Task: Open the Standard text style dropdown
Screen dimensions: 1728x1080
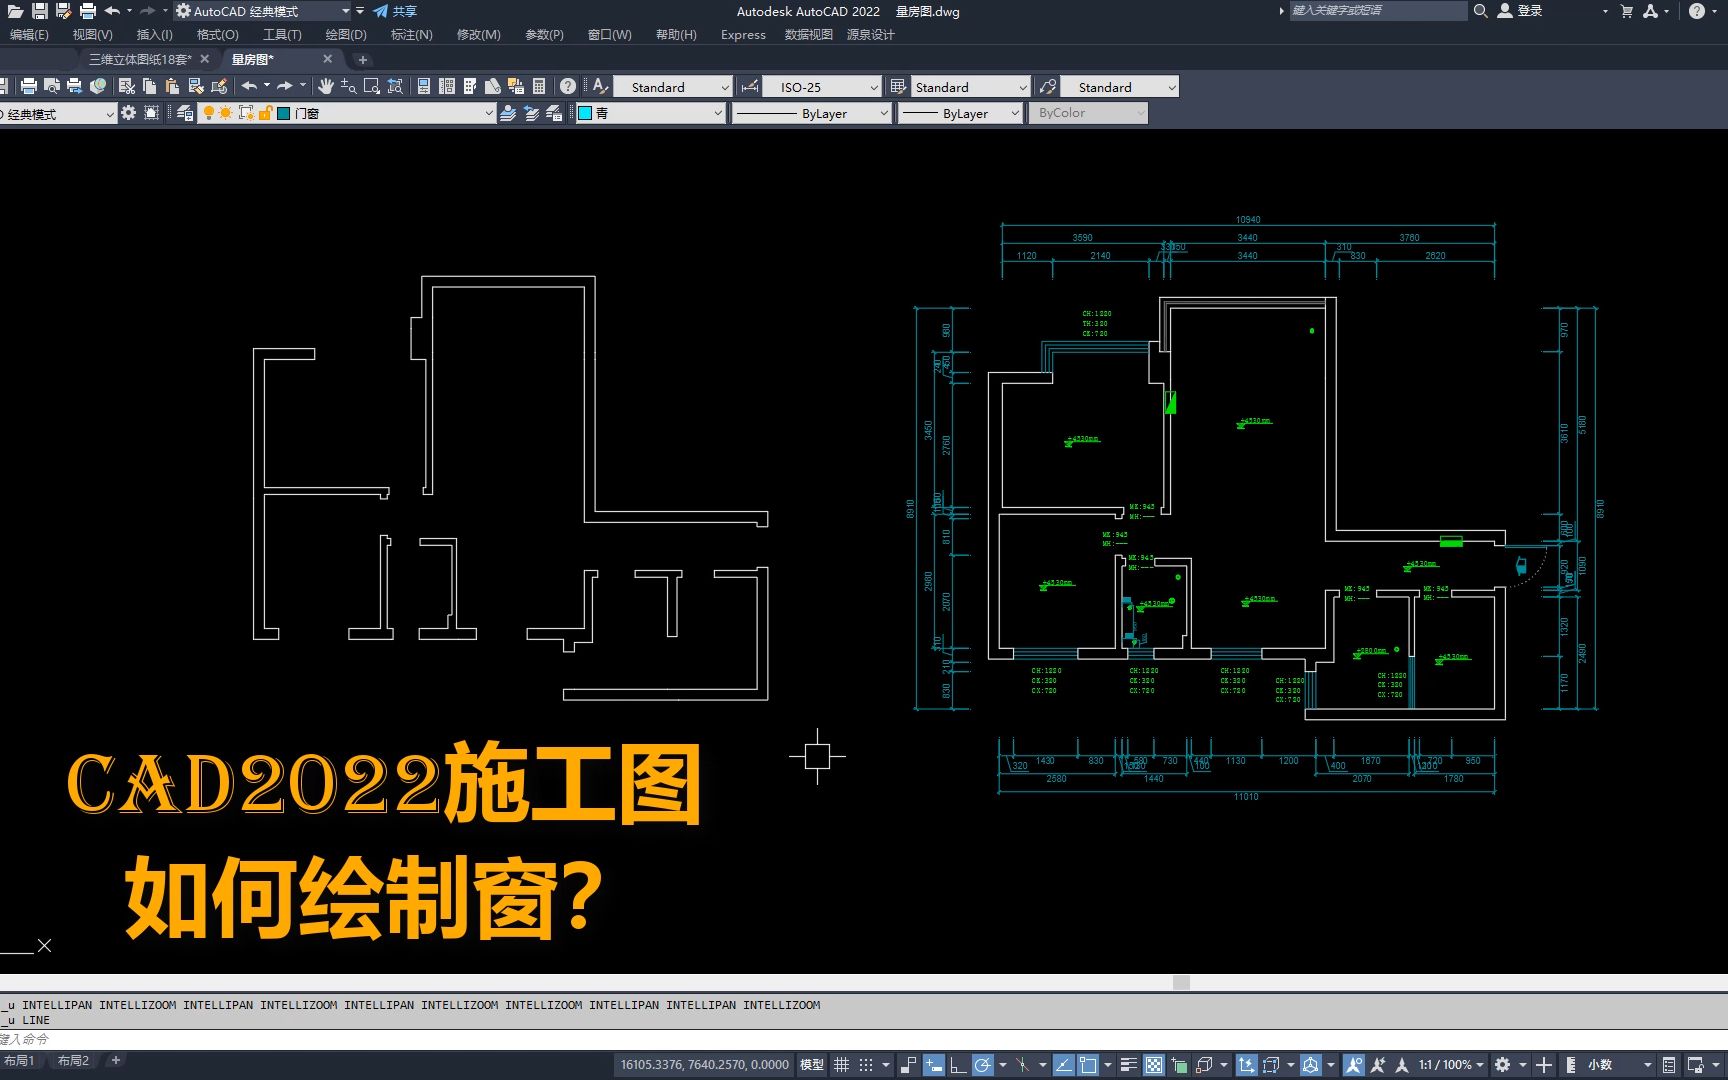Action: click(x=725, y=87)
